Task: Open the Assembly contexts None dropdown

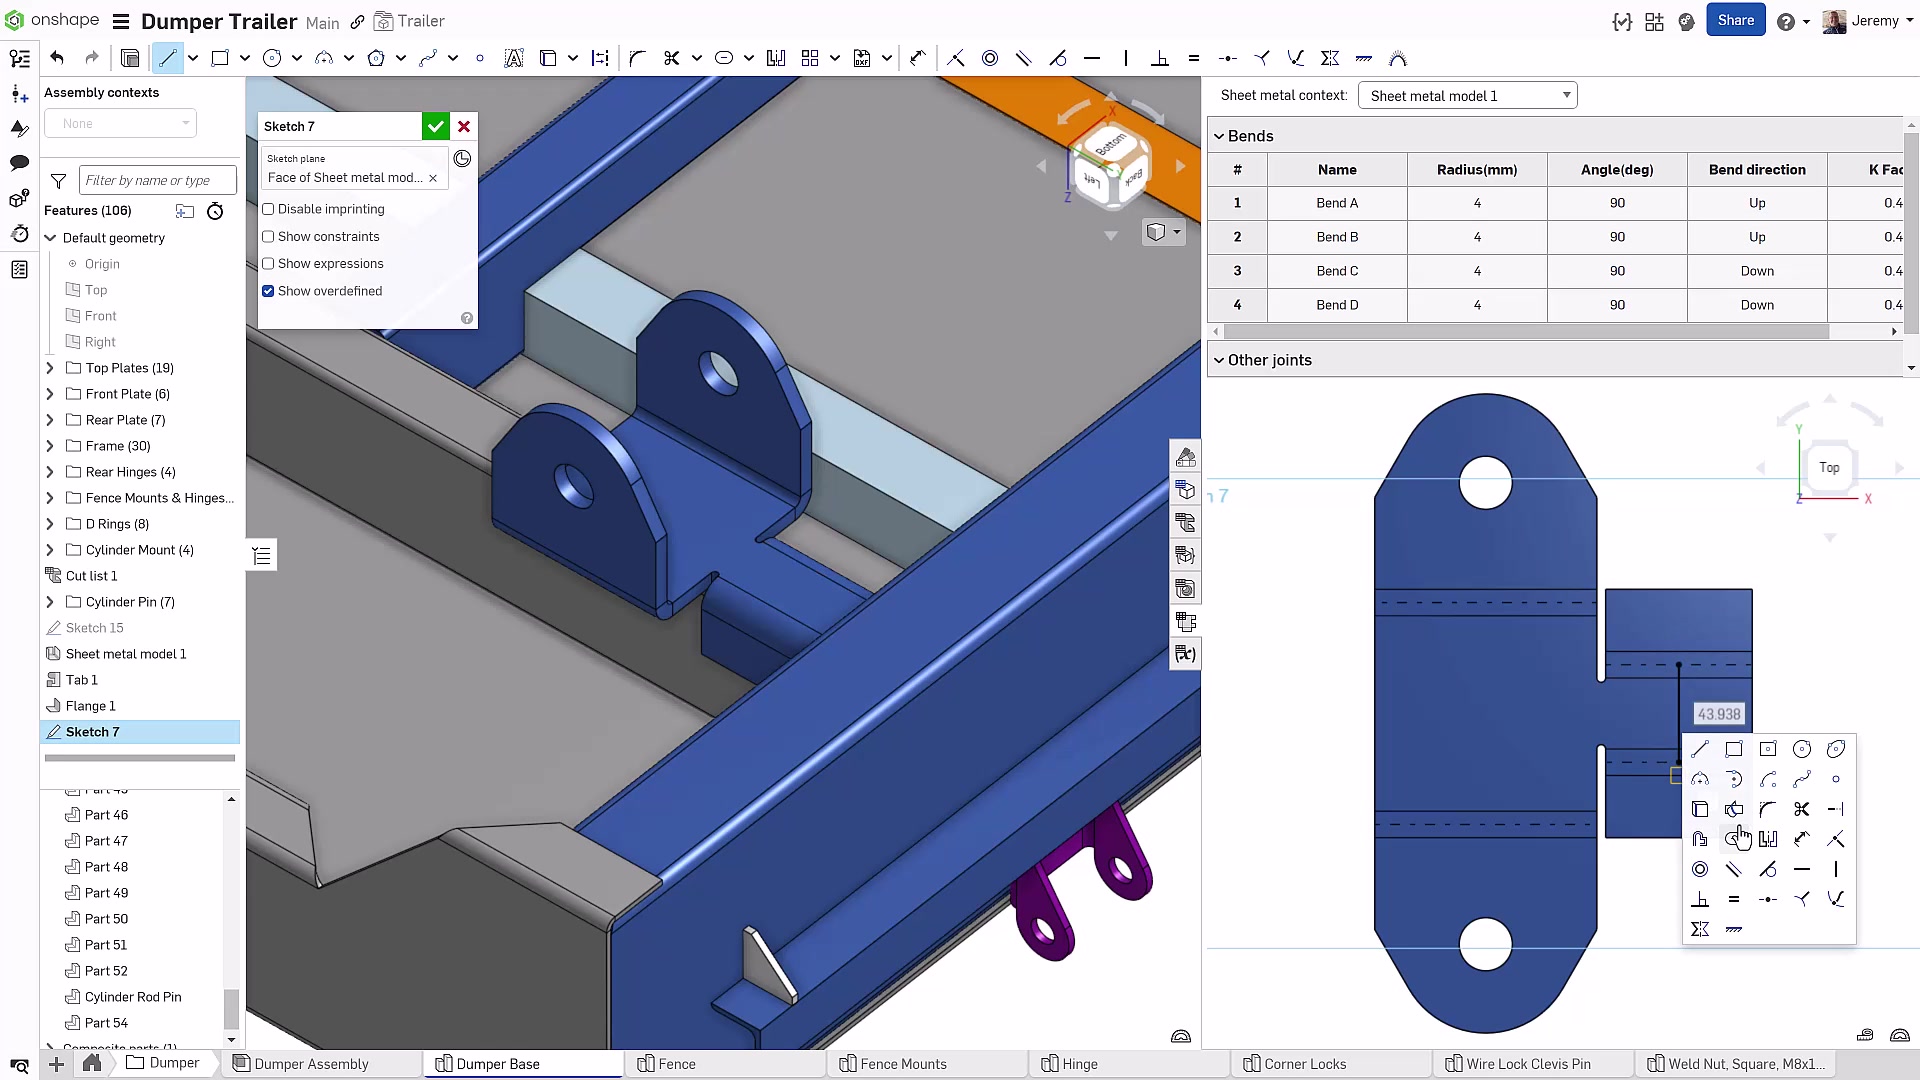Action: point(120,124)
